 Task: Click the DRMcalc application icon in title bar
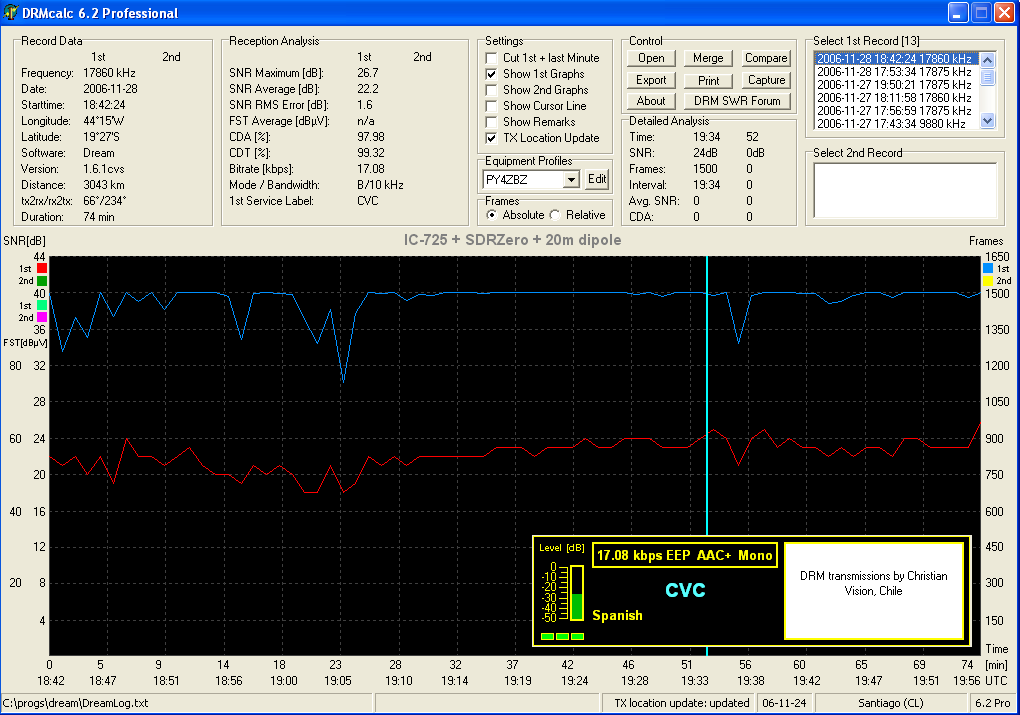click(x=10, y=13)
